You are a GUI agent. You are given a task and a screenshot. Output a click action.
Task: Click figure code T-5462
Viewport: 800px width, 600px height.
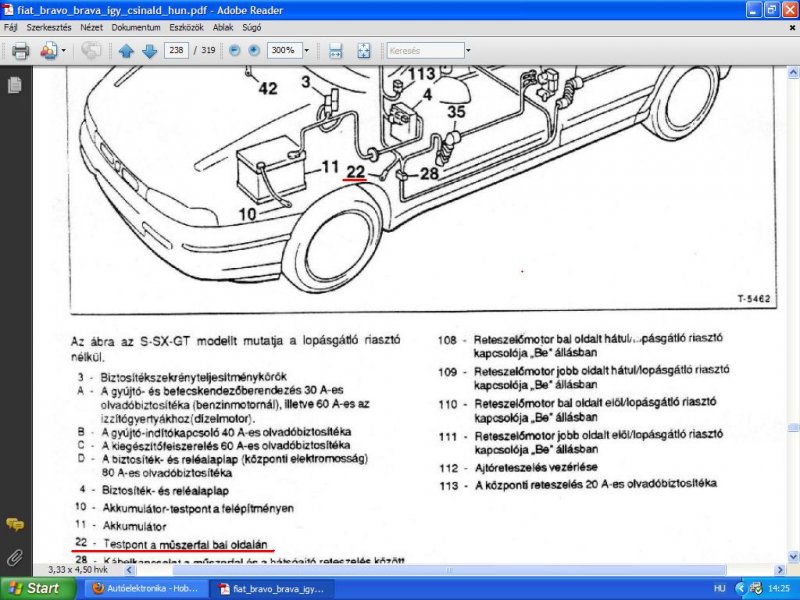coord(754,298)
